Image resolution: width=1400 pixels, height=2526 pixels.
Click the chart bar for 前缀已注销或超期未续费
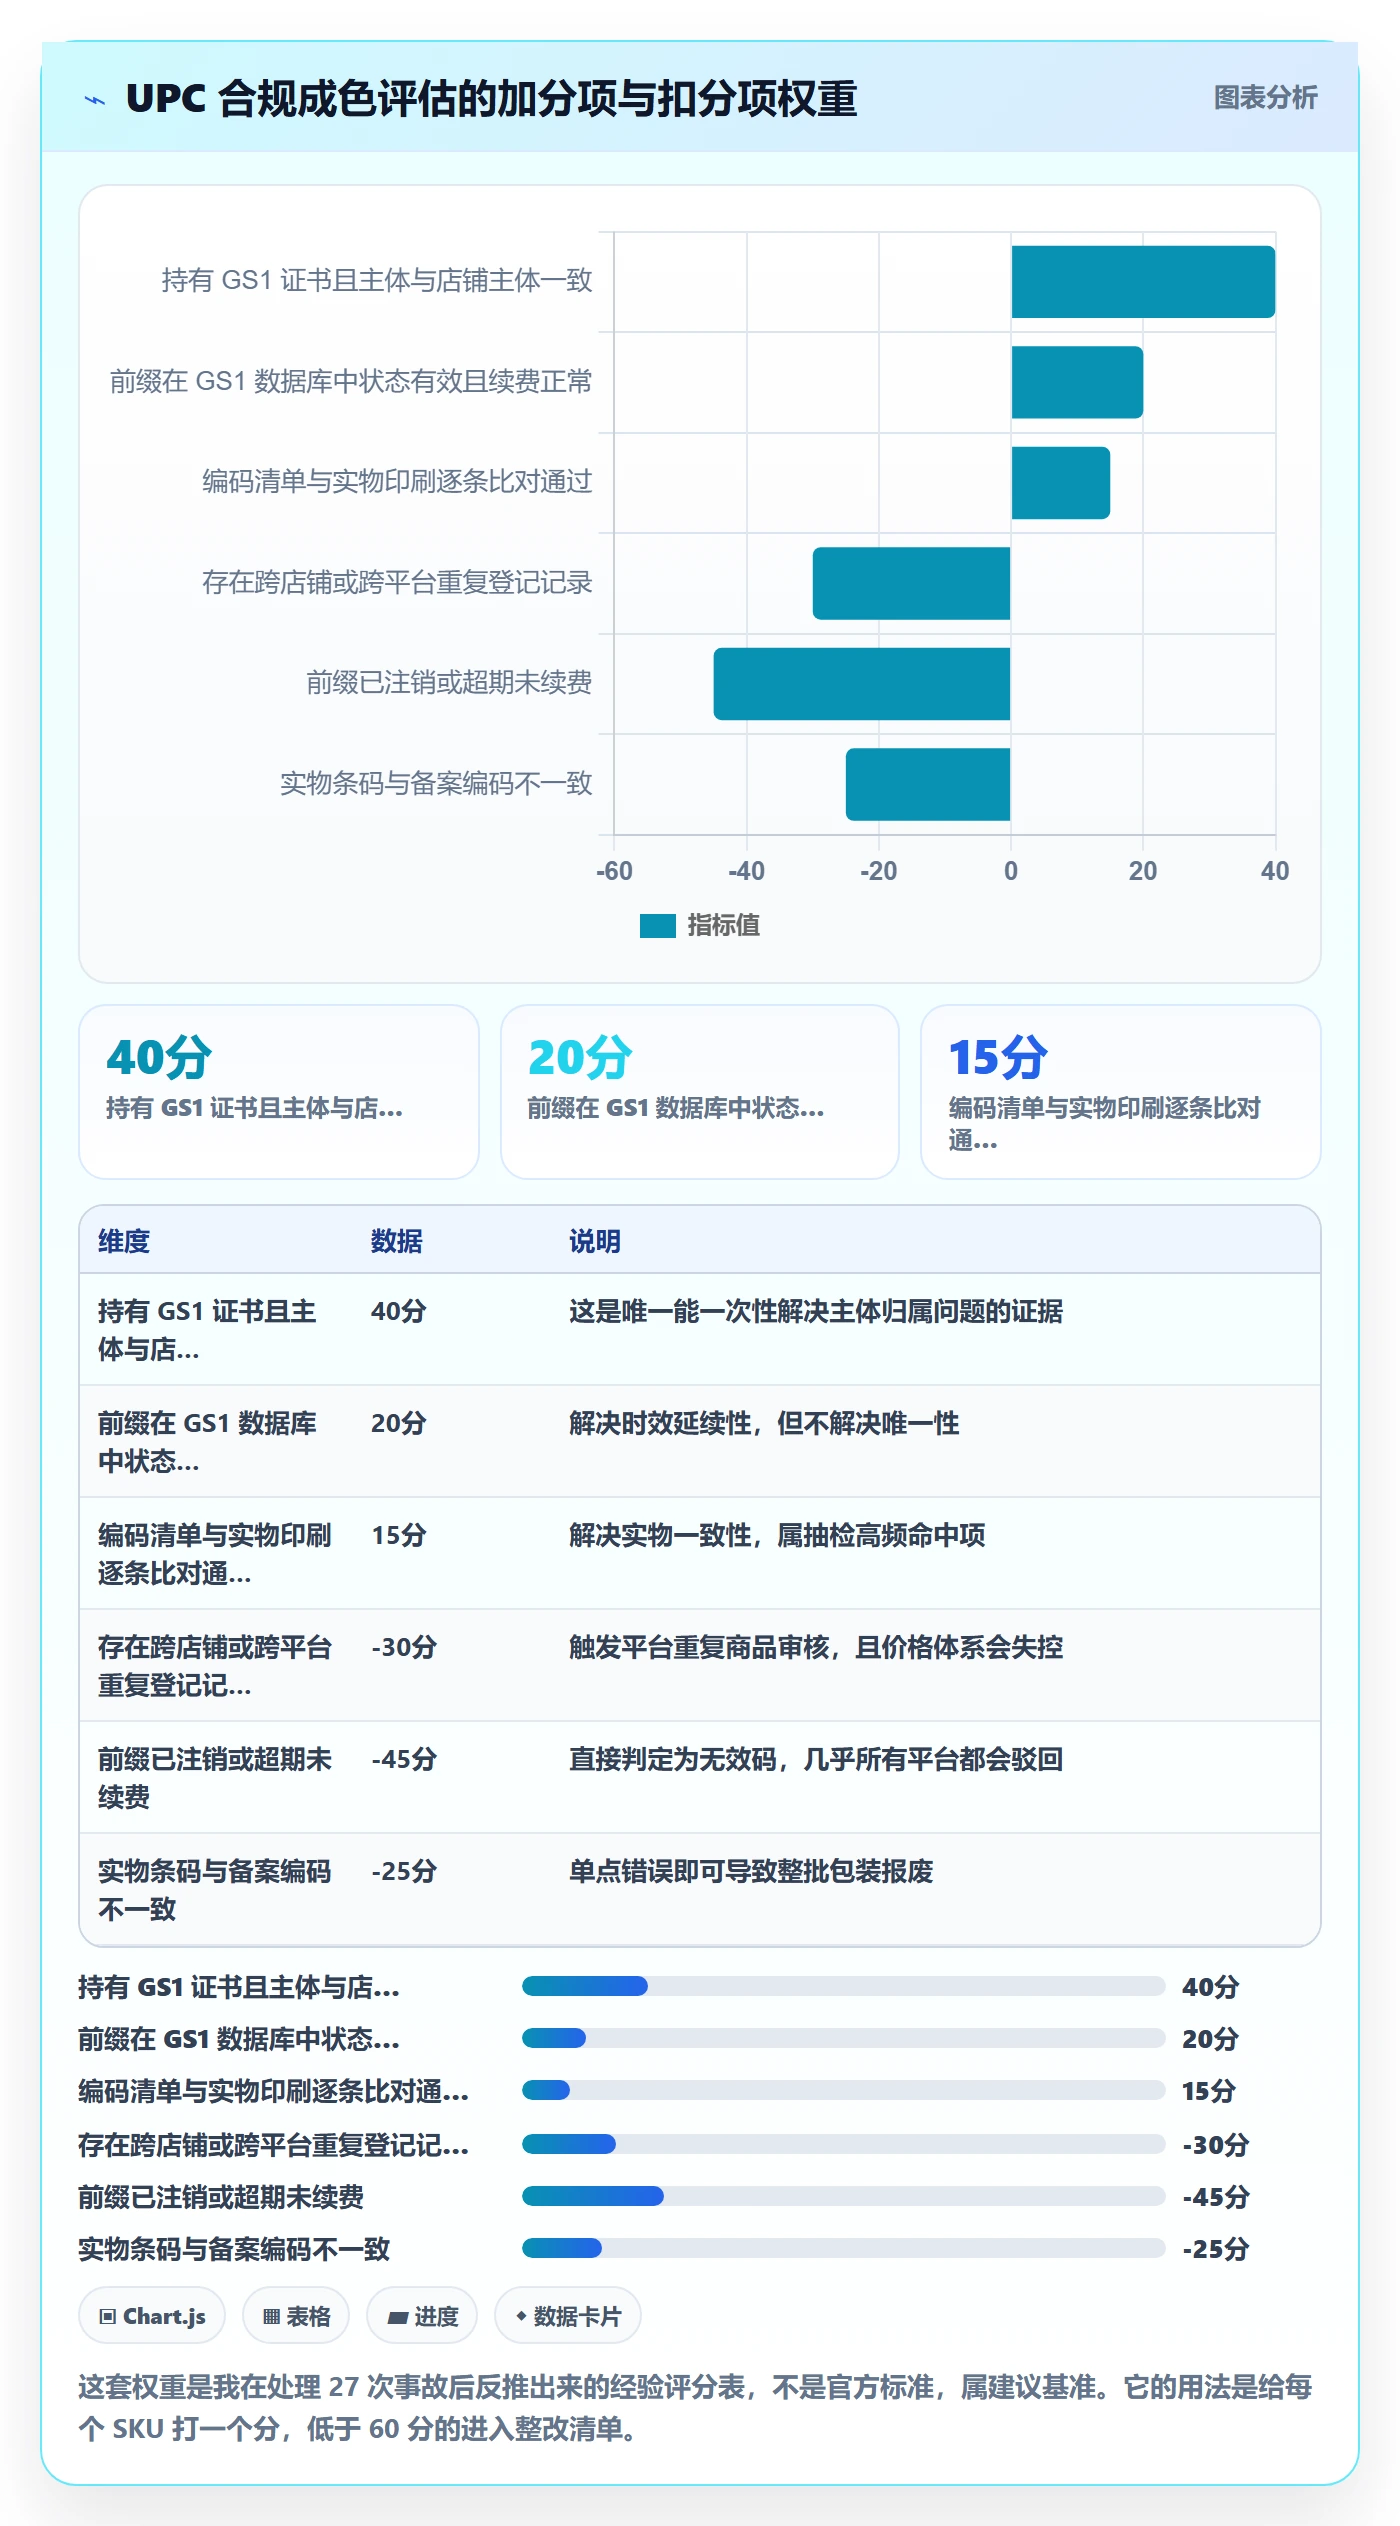(862, 684)
